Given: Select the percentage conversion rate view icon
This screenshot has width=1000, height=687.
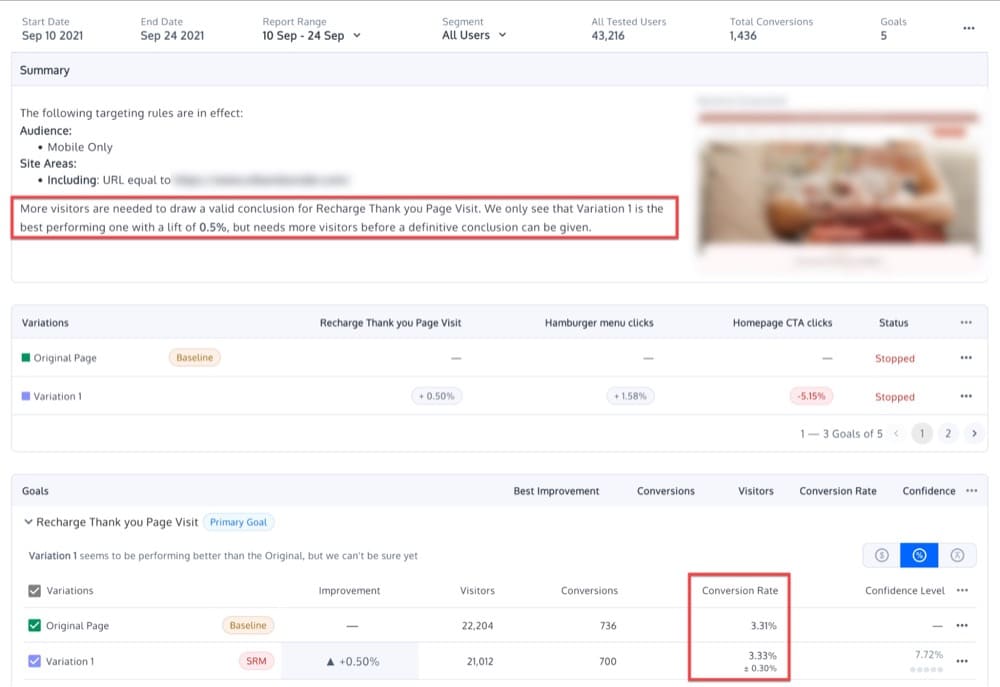Looking at the screenshot, I should coord(919,555).
